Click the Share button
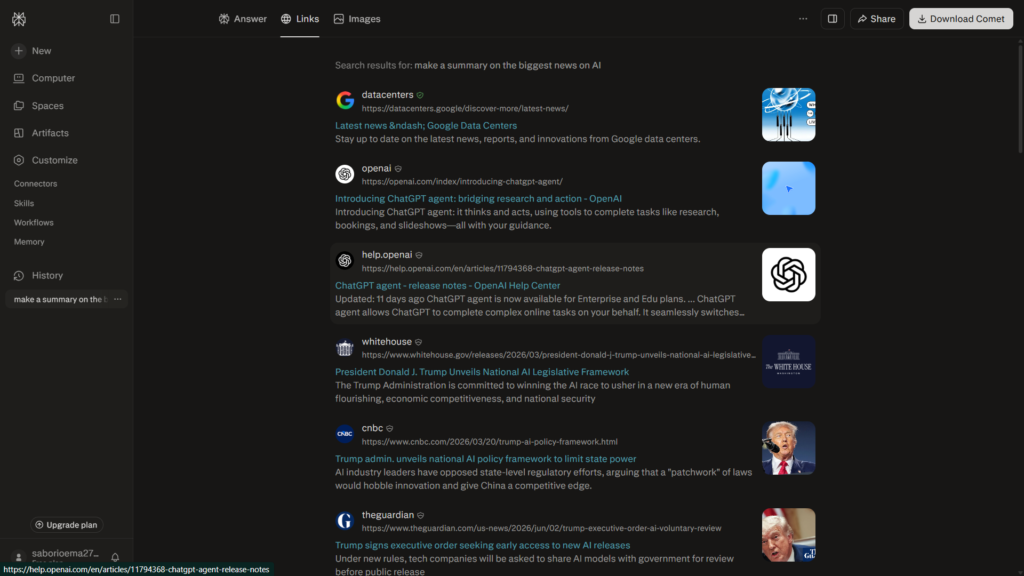 876,19
